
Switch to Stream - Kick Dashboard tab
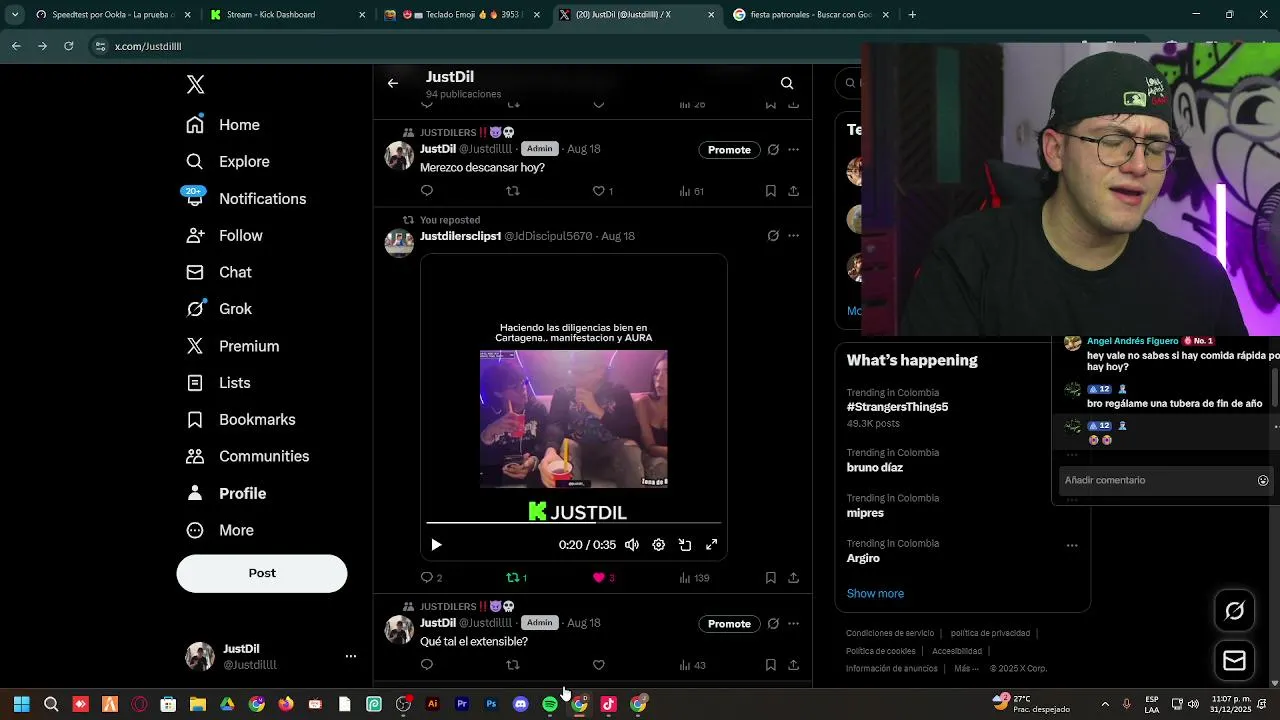click(x=287, y=15)
